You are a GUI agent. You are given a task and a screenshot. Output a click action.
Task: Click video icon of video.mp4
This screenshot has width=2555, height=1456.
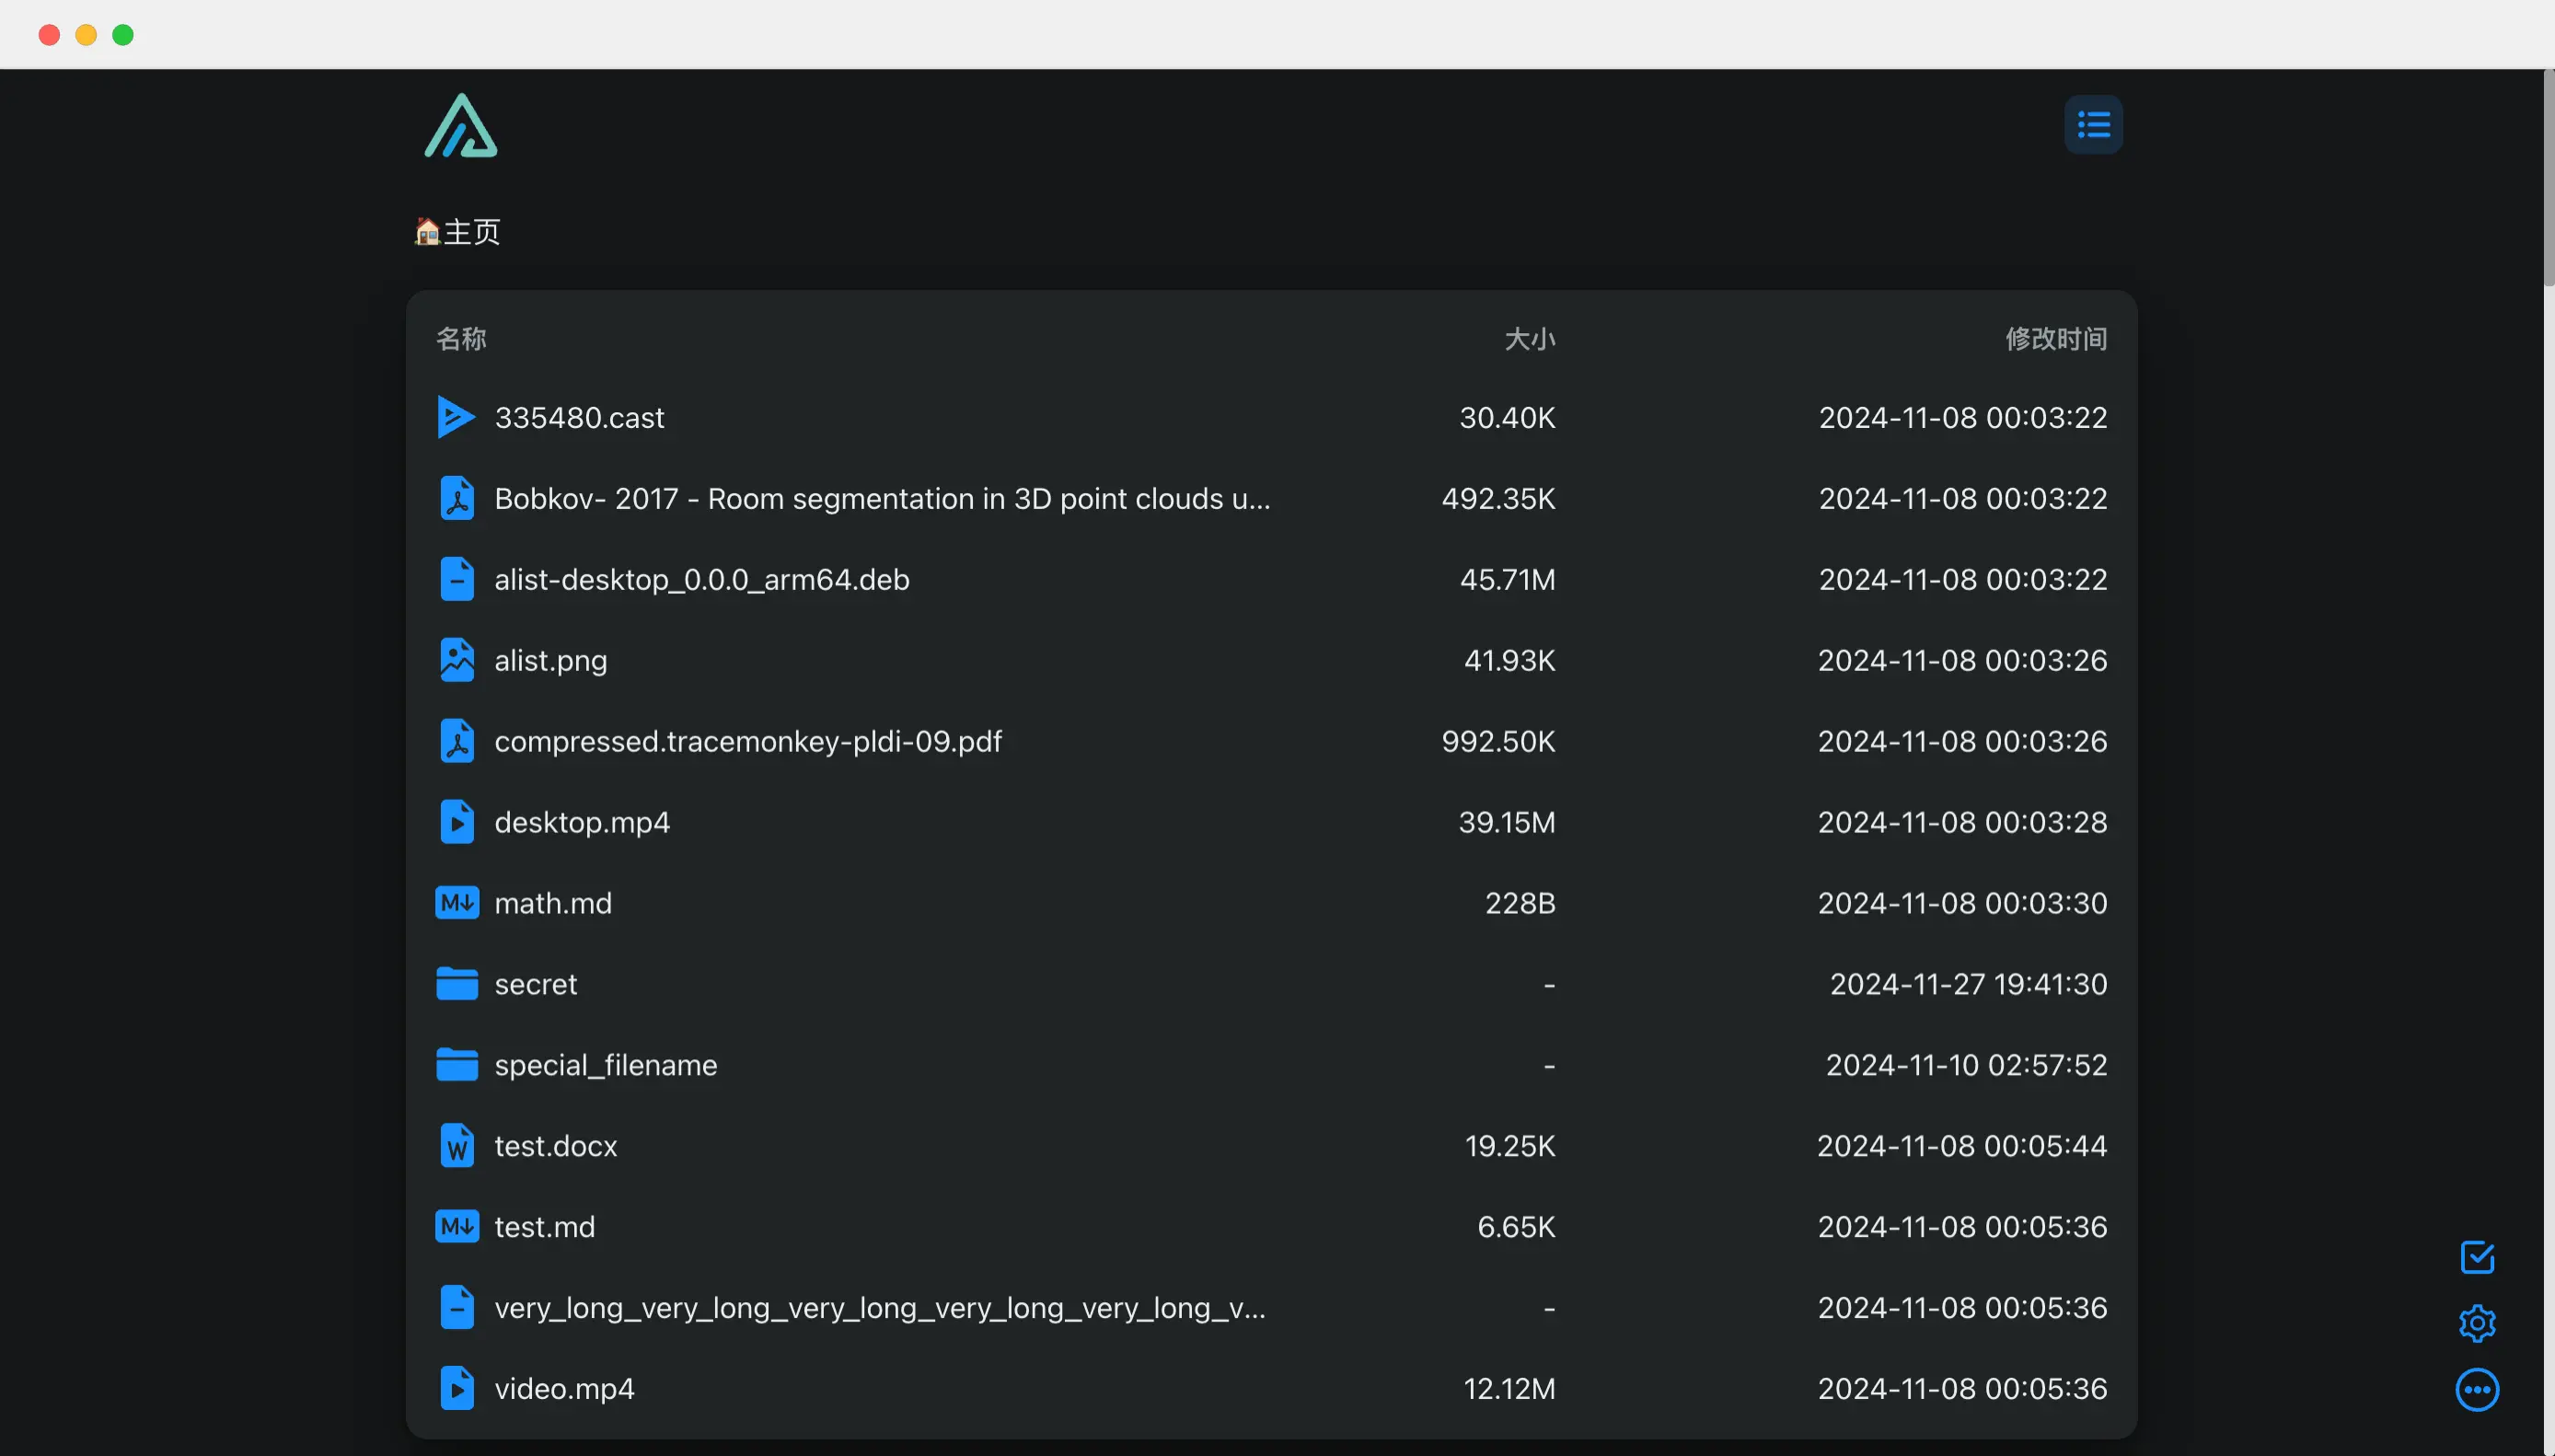pyautogui.click(x=457, y=1389)
